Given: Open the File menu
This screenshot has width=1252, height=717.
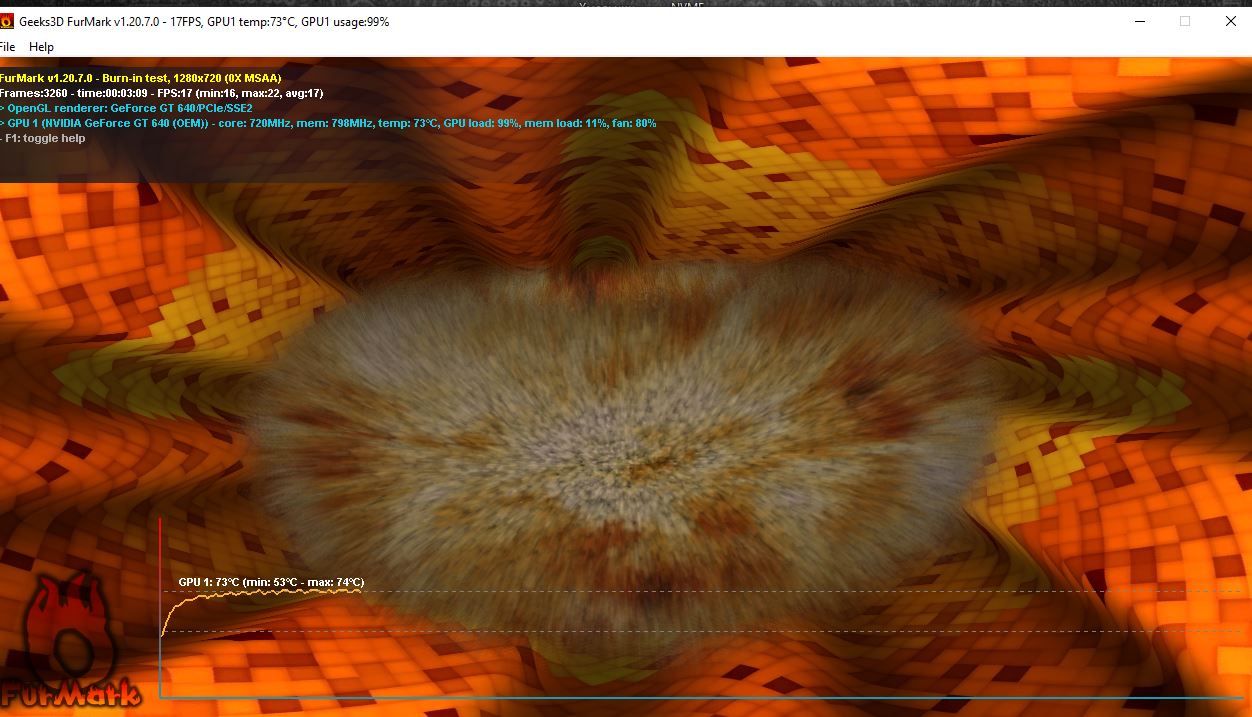Looking at the screenshot, I should click(x=7, y=47).
